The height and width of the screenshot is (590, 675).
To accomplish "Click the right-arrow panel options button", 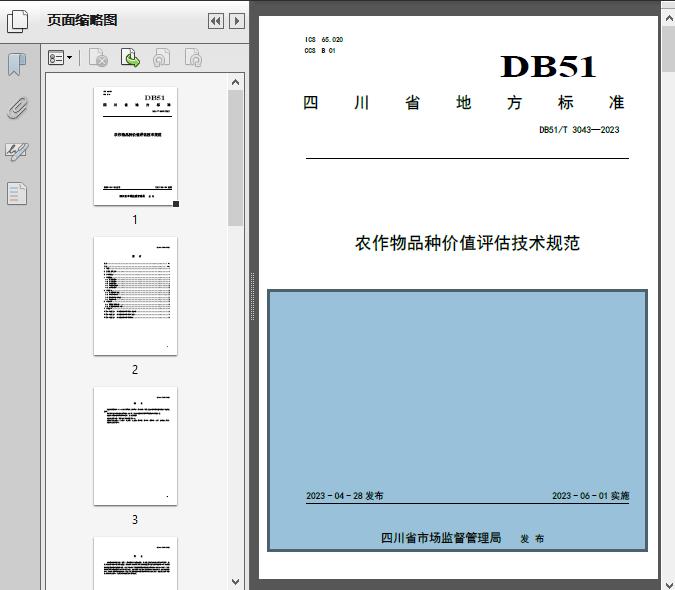I will [237, 21].
